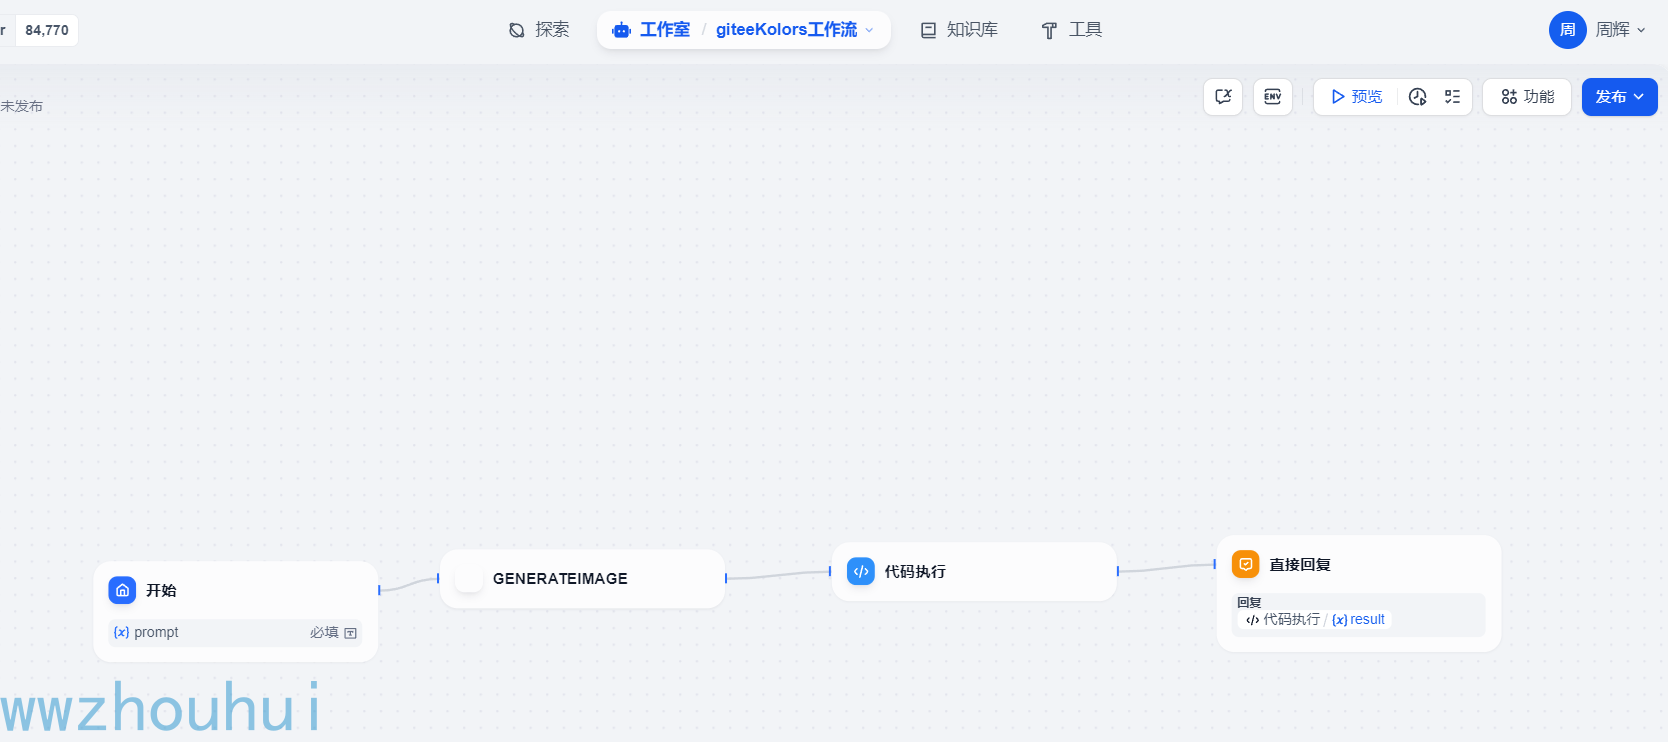Click the 代码执行 node output handle

pos(1118,571)
